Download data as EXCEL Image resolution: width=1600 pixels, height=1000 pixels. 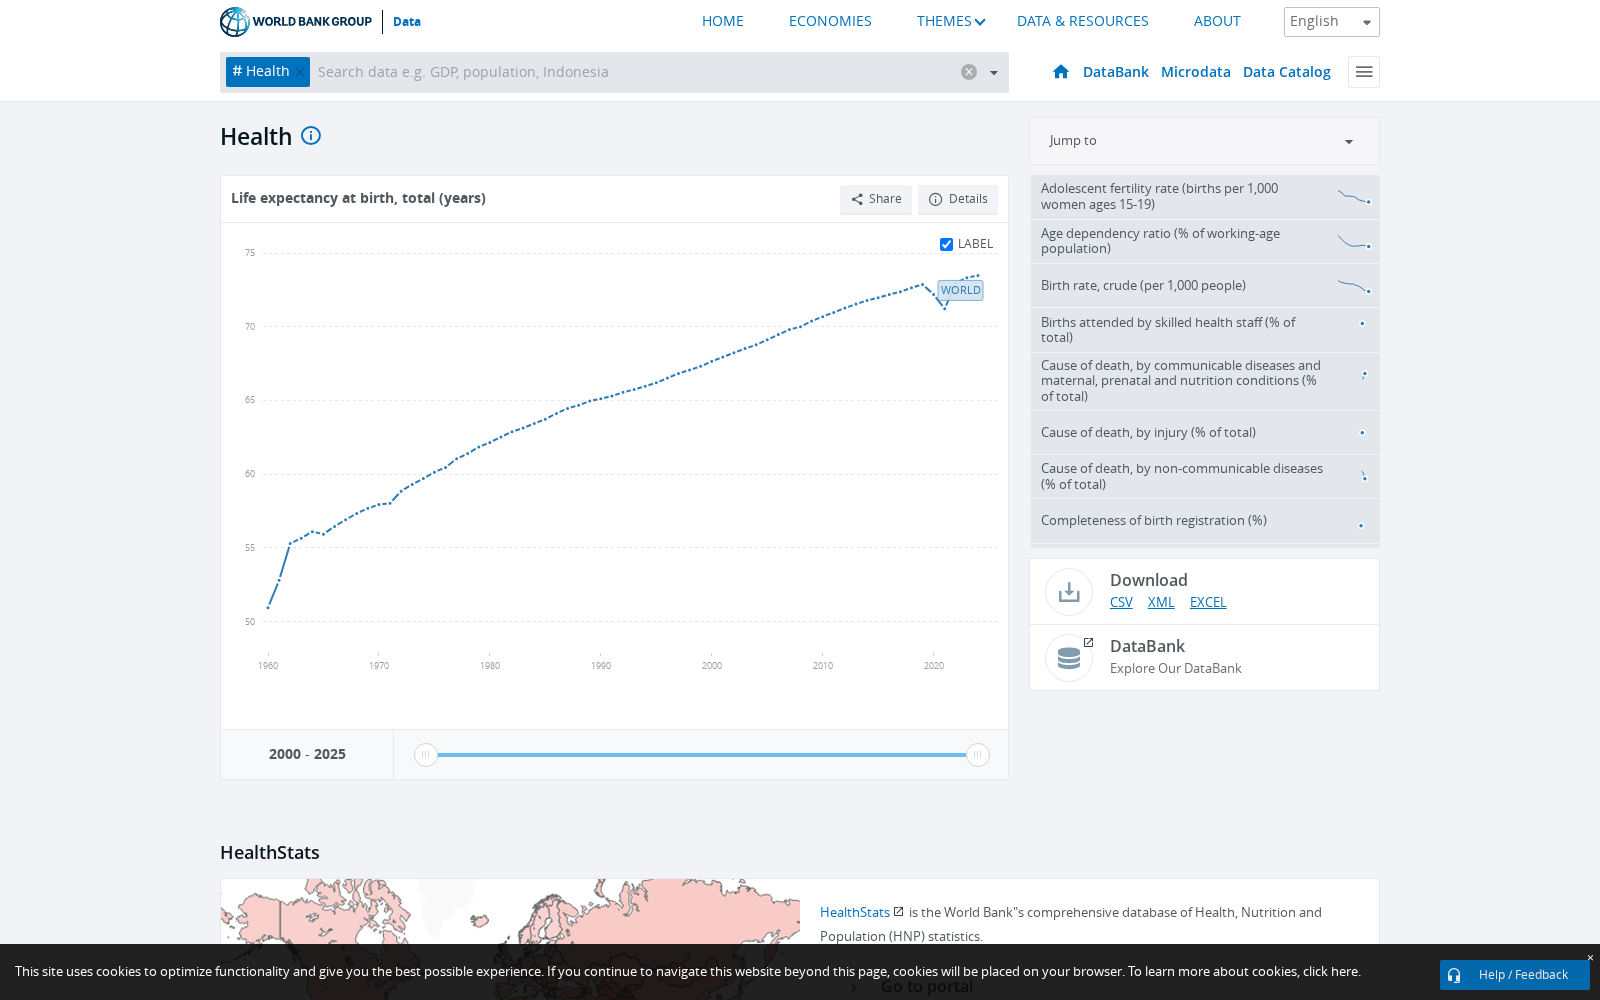point(1208,602)
